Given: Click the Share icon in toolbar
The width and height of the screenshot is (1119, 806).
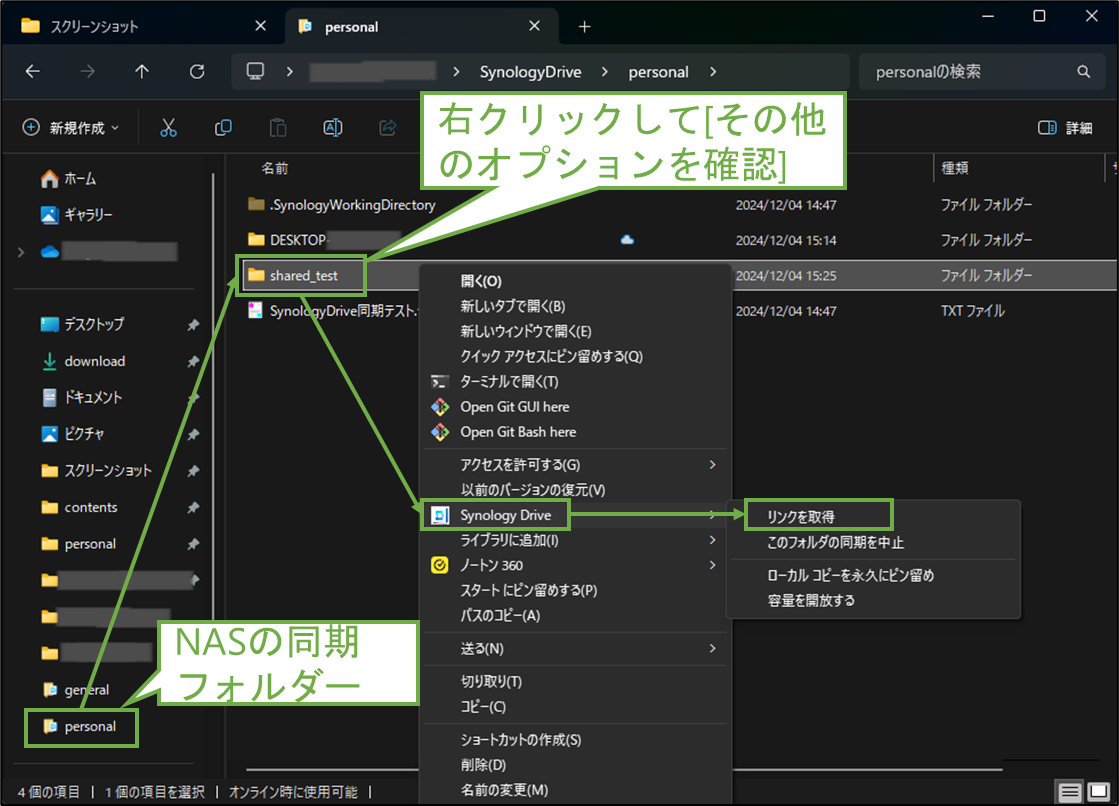Looking at the screenshot, I should point(388,128).
